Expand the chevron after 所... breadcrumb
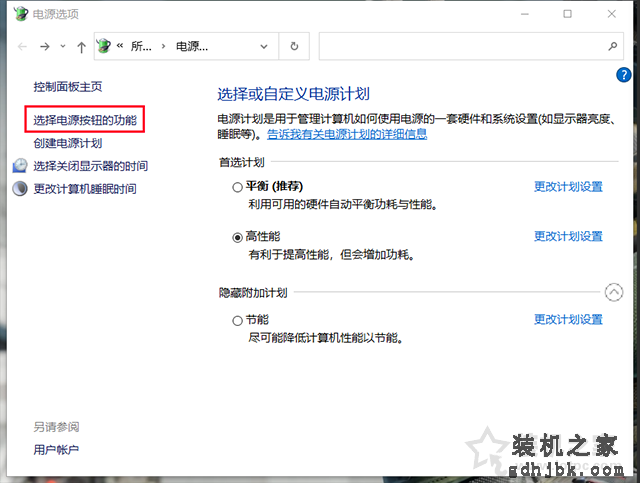Screen dimensions: 640x483 pyautogui.click(x=163, y=46)
